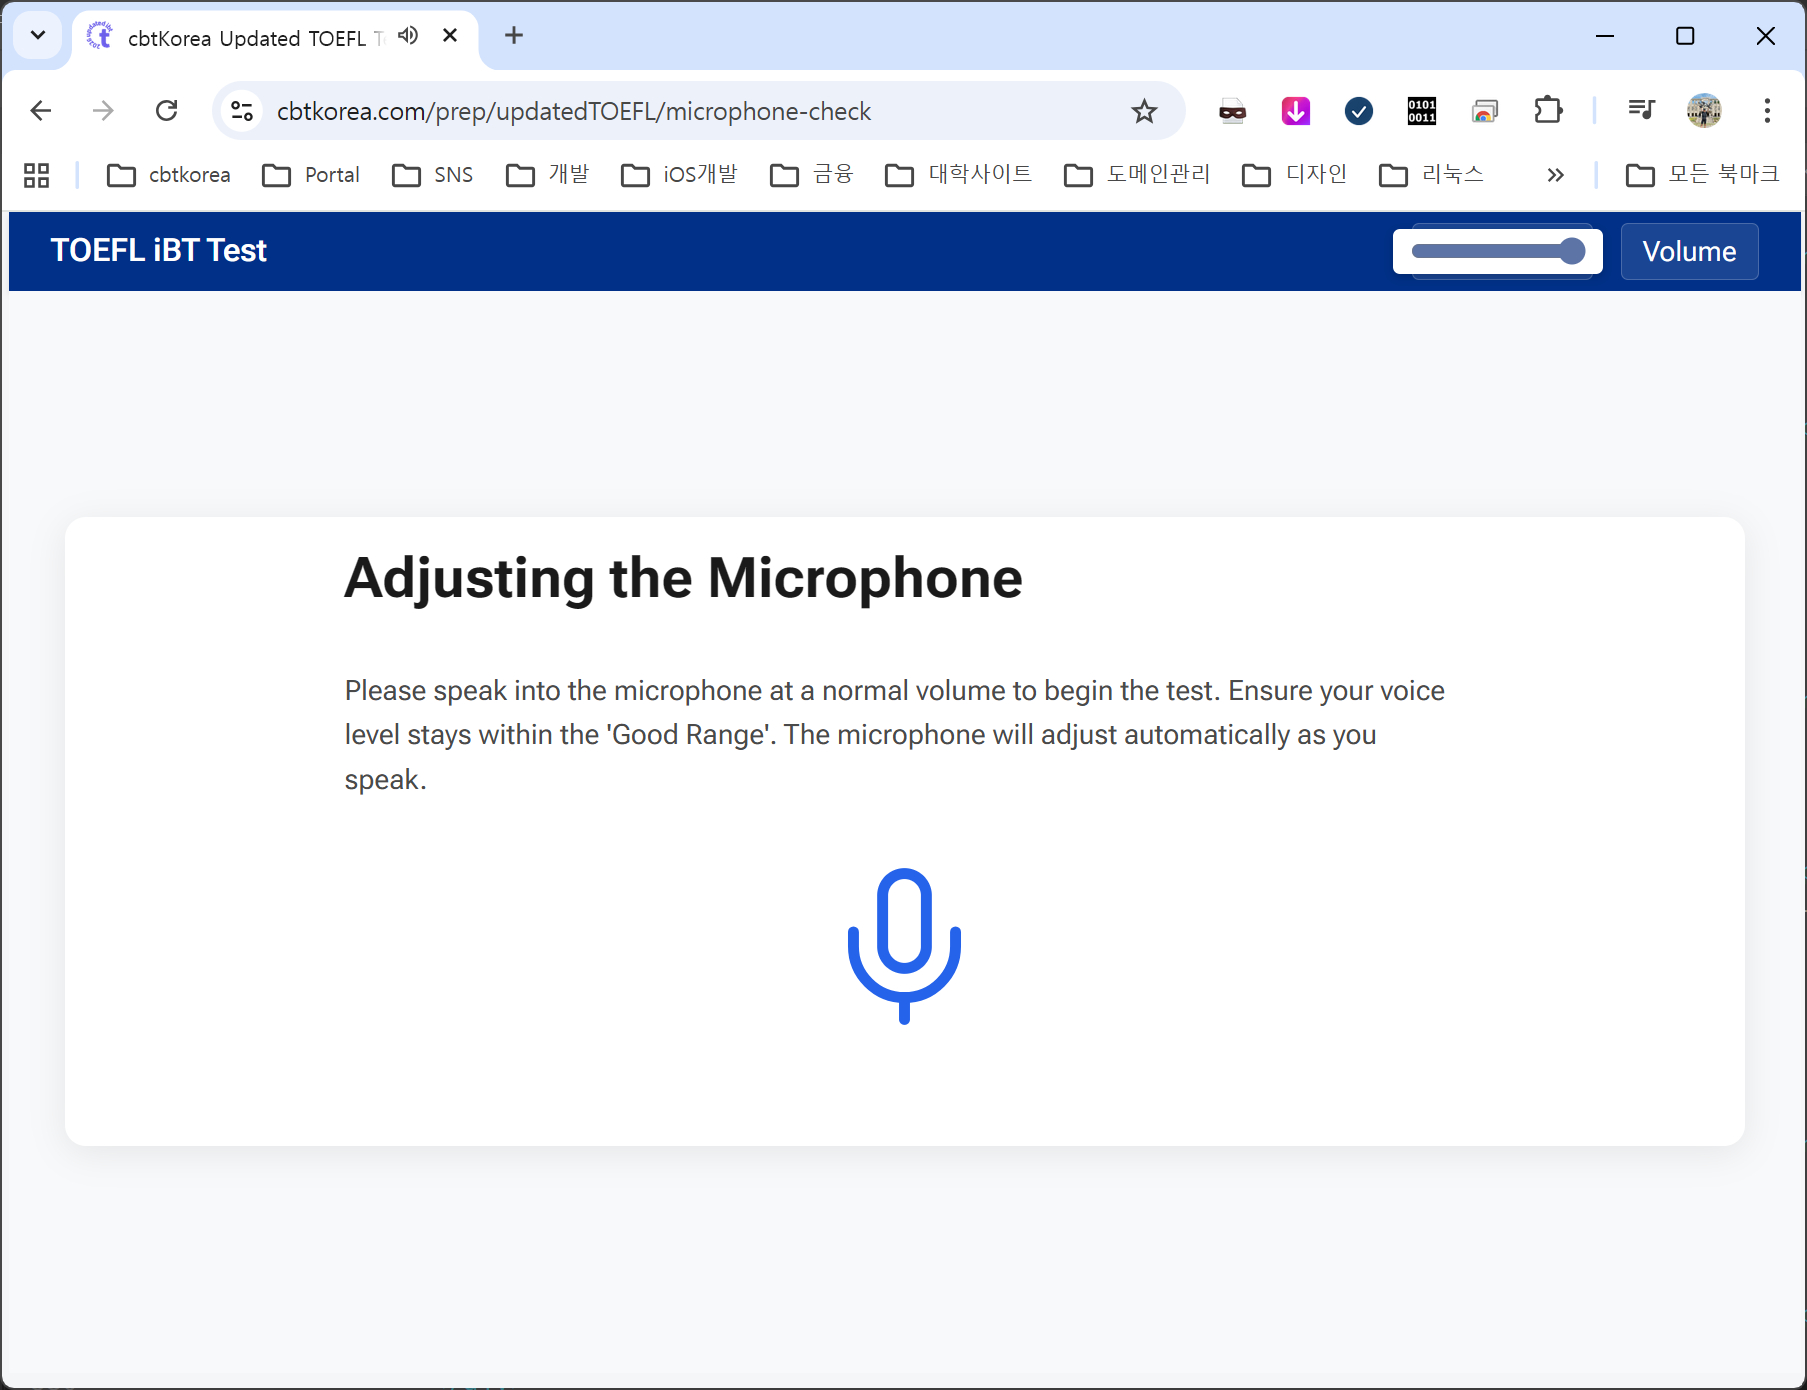
Task: Open Chrome three-dot menu
Action: pyautogui.click(x=1767, y=111)
